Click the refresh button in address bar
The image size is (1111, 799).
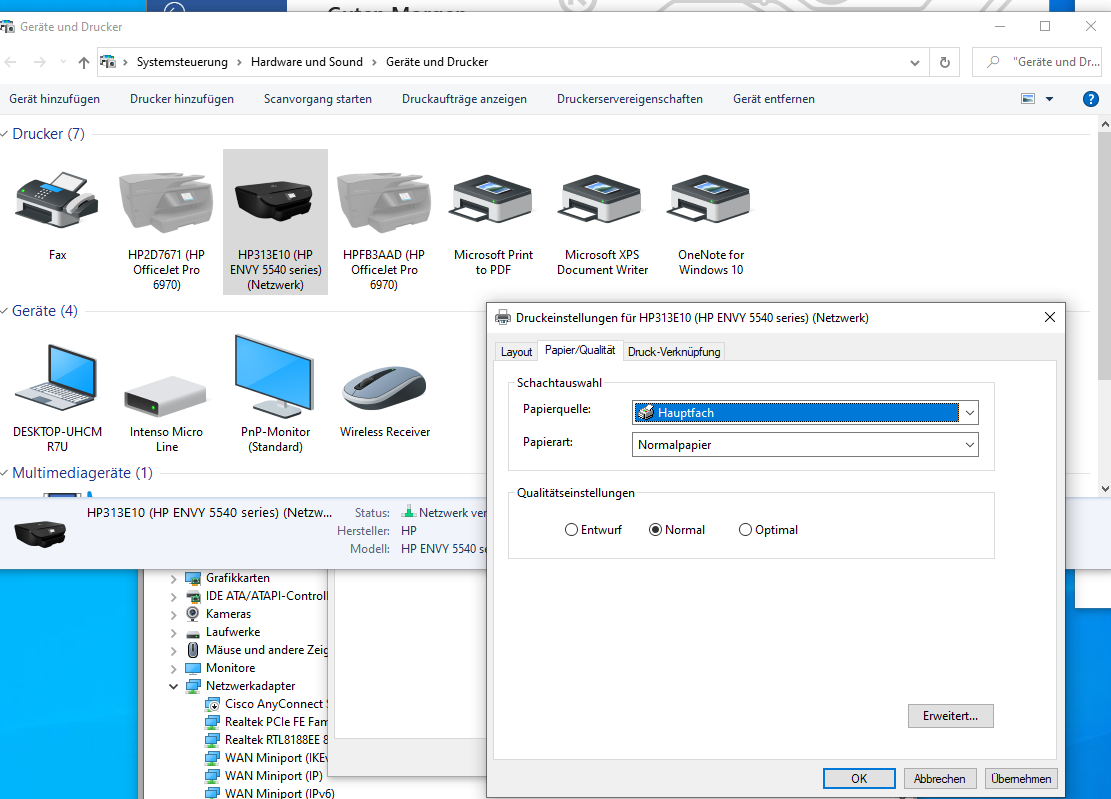coord(944,62)
